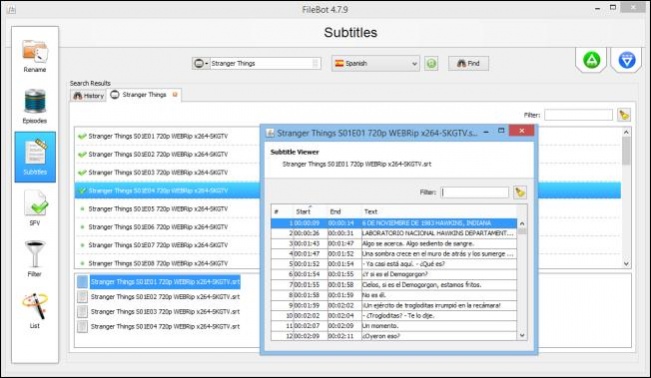Close the Subtitle Viewer window
This screenshot has height=378, width=651.
521,131
